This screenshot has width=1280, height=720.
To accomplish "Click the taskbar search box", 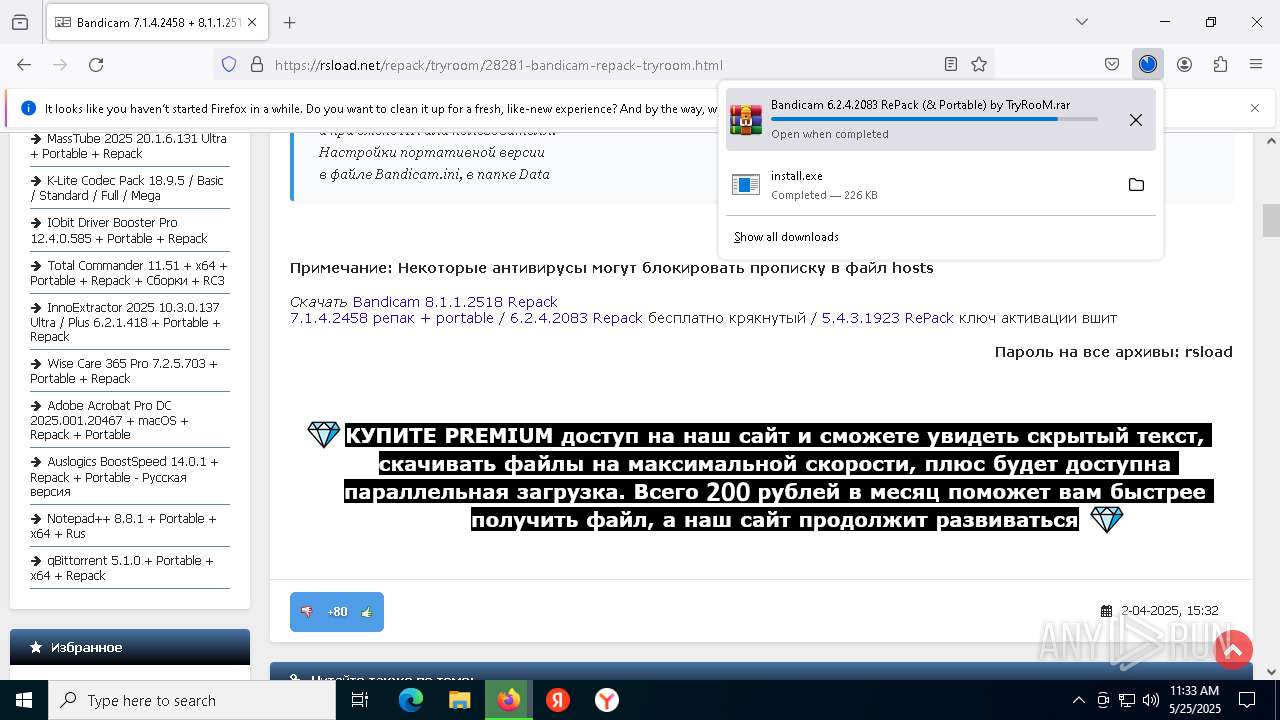I will click(x=192, y=700).
